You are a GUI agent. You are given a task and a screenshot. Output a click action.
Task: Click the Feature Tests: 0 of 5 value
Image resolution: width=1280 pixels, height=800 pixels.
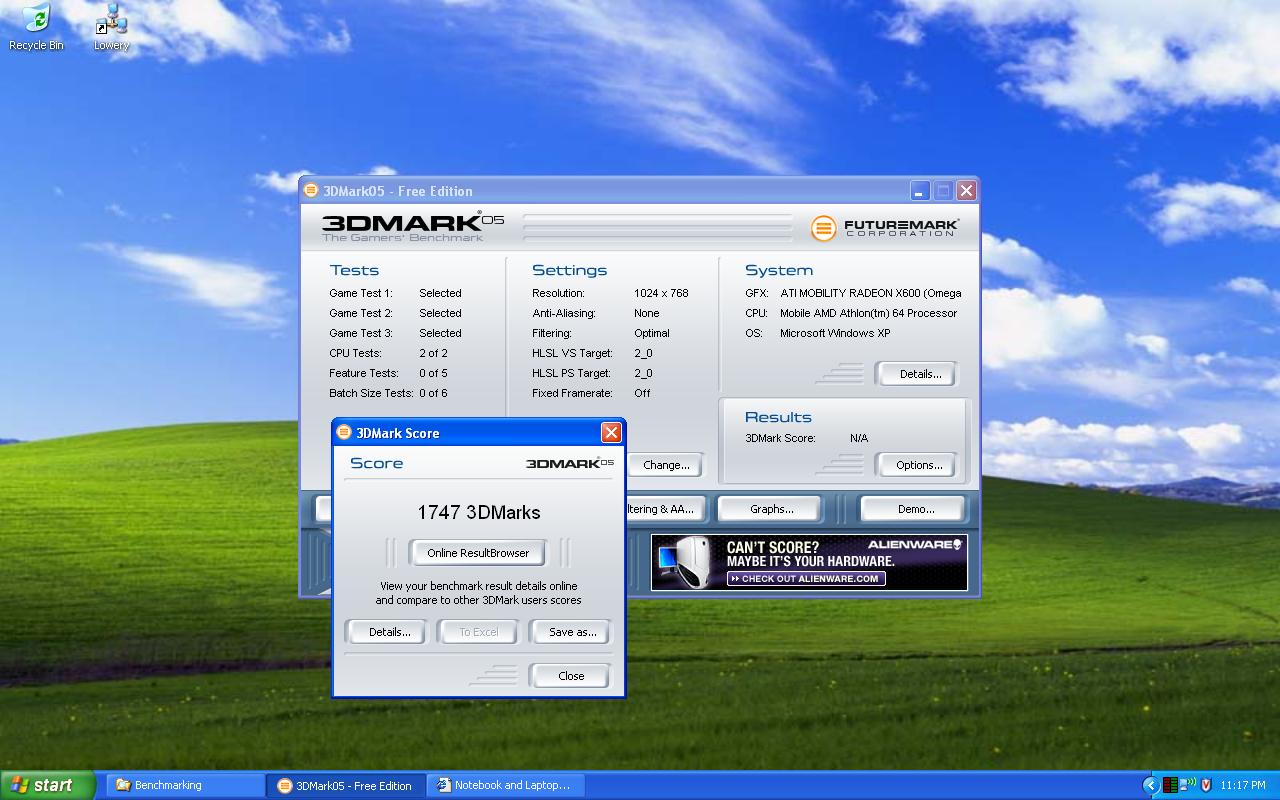(433, 373)
